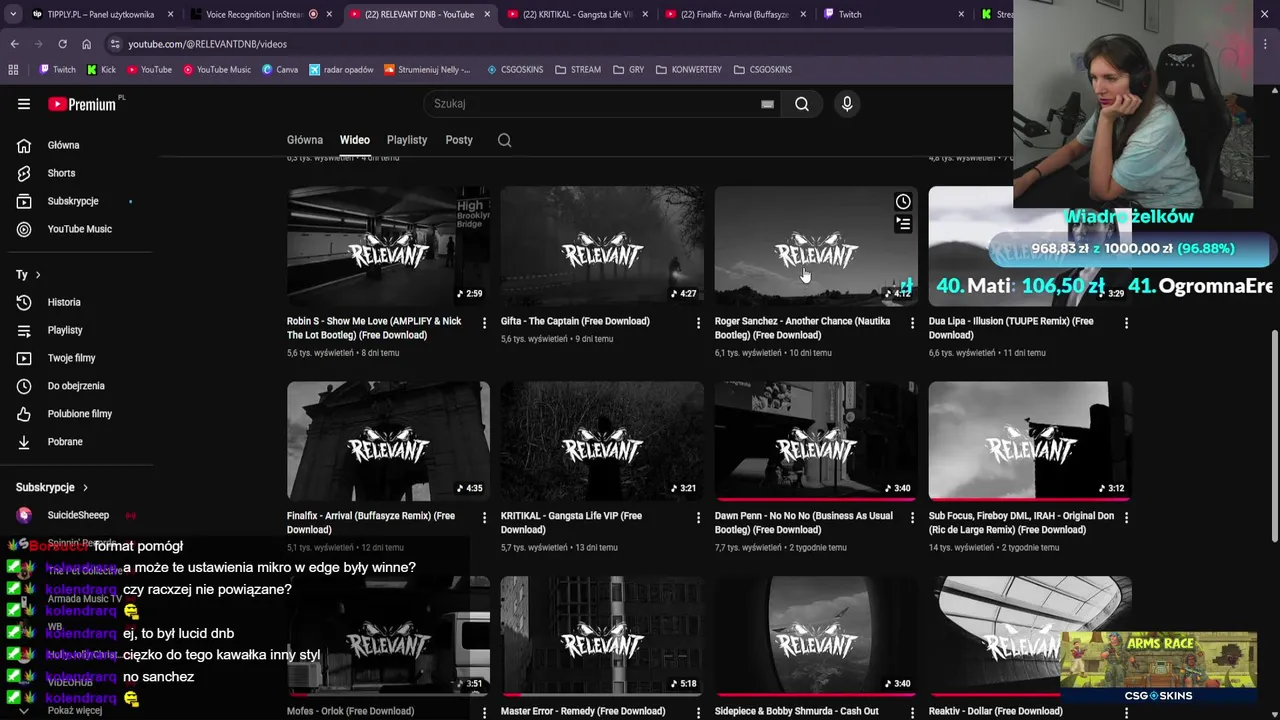
Task: Open options menu for Robin S video
Action: pyautogui.click(x=484, y=323)
